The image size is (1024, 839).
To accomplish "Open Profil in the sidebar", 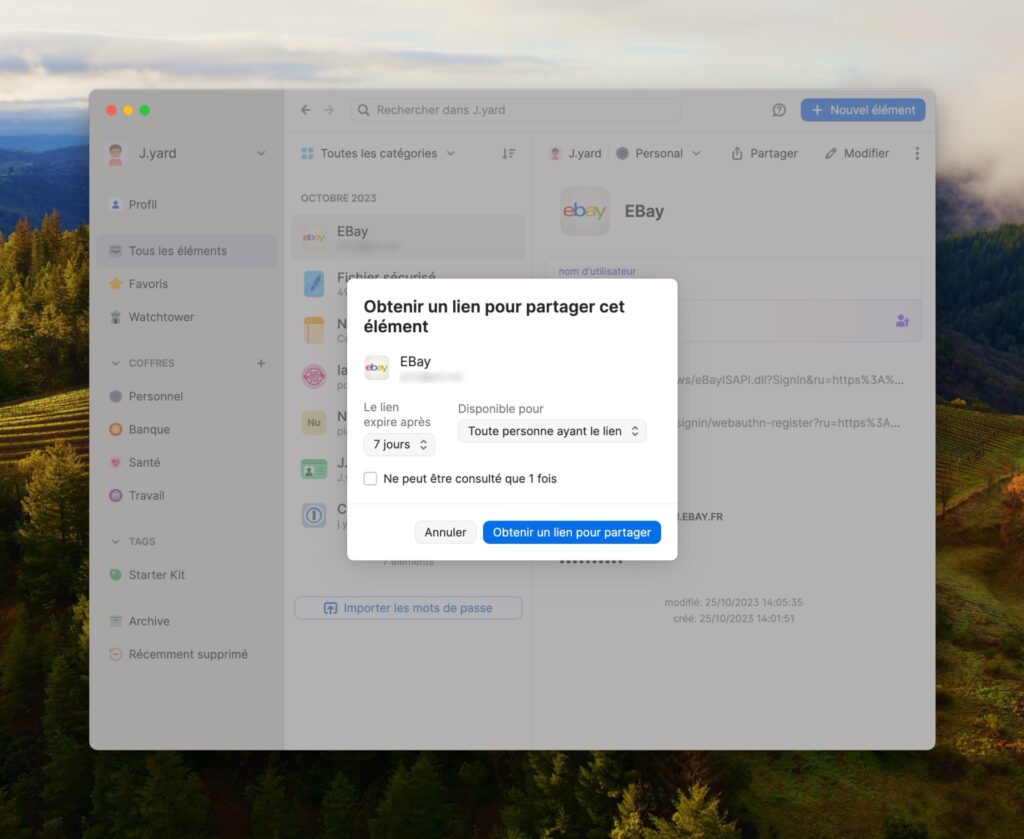I will [186, 204].
